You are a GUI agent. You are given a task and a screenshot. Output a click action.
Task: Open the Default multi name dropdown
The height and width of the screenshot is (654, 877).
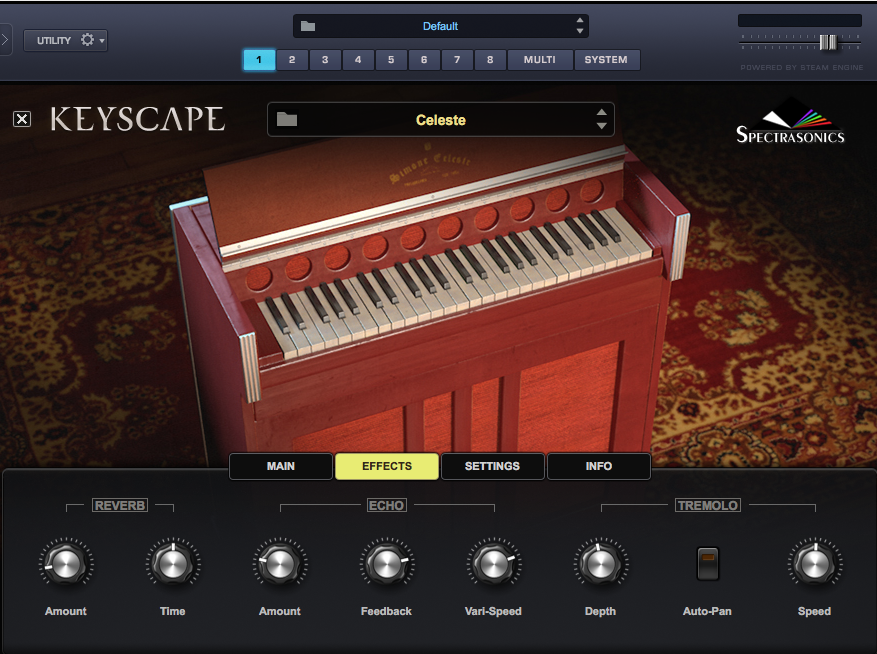coord(440,26)
